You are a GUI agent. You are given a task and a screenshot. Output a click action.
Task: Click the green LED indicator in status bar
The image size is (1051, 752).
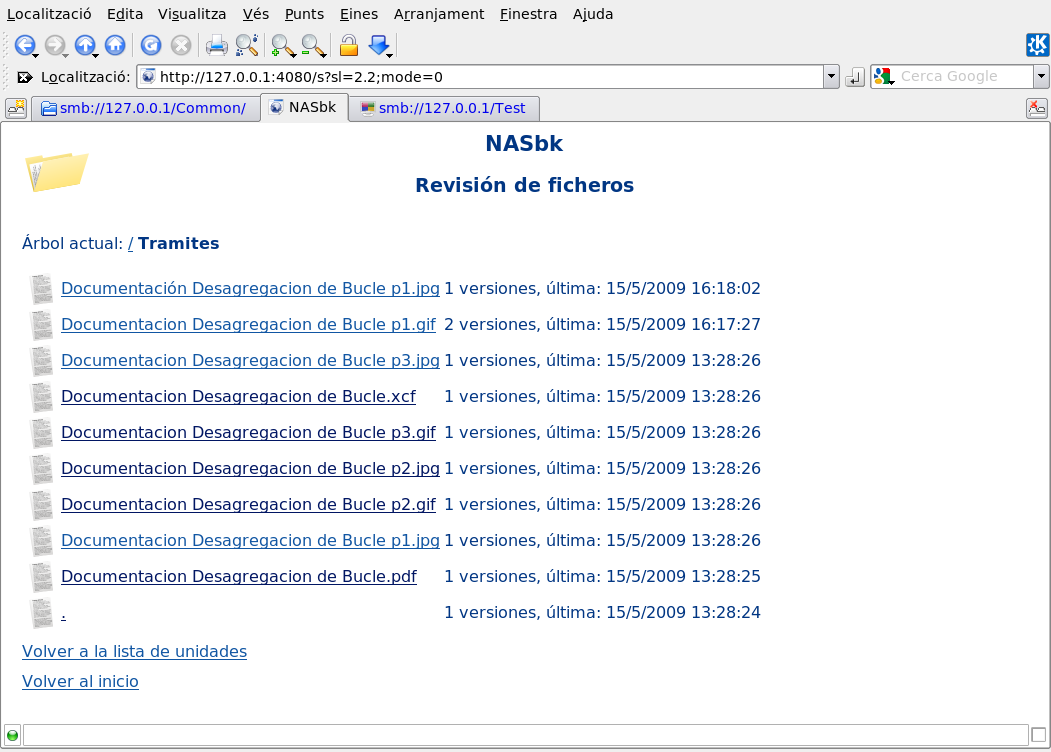(12, 735)
